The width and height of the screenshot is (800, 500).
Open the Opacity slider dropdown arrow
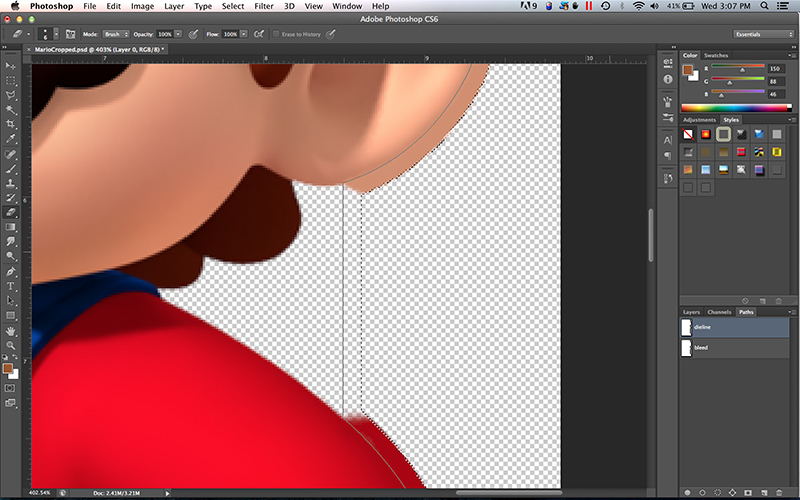(x=178, y=34)
